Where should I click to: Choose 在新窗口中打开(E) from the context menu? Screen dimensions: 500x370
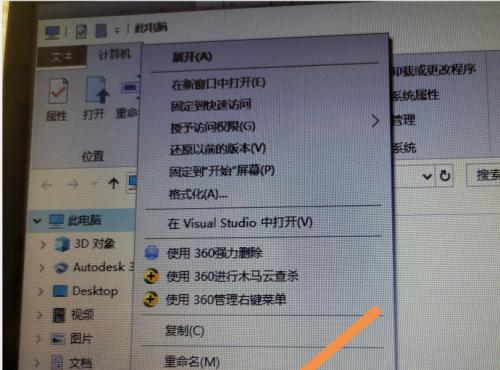[218, 83]
